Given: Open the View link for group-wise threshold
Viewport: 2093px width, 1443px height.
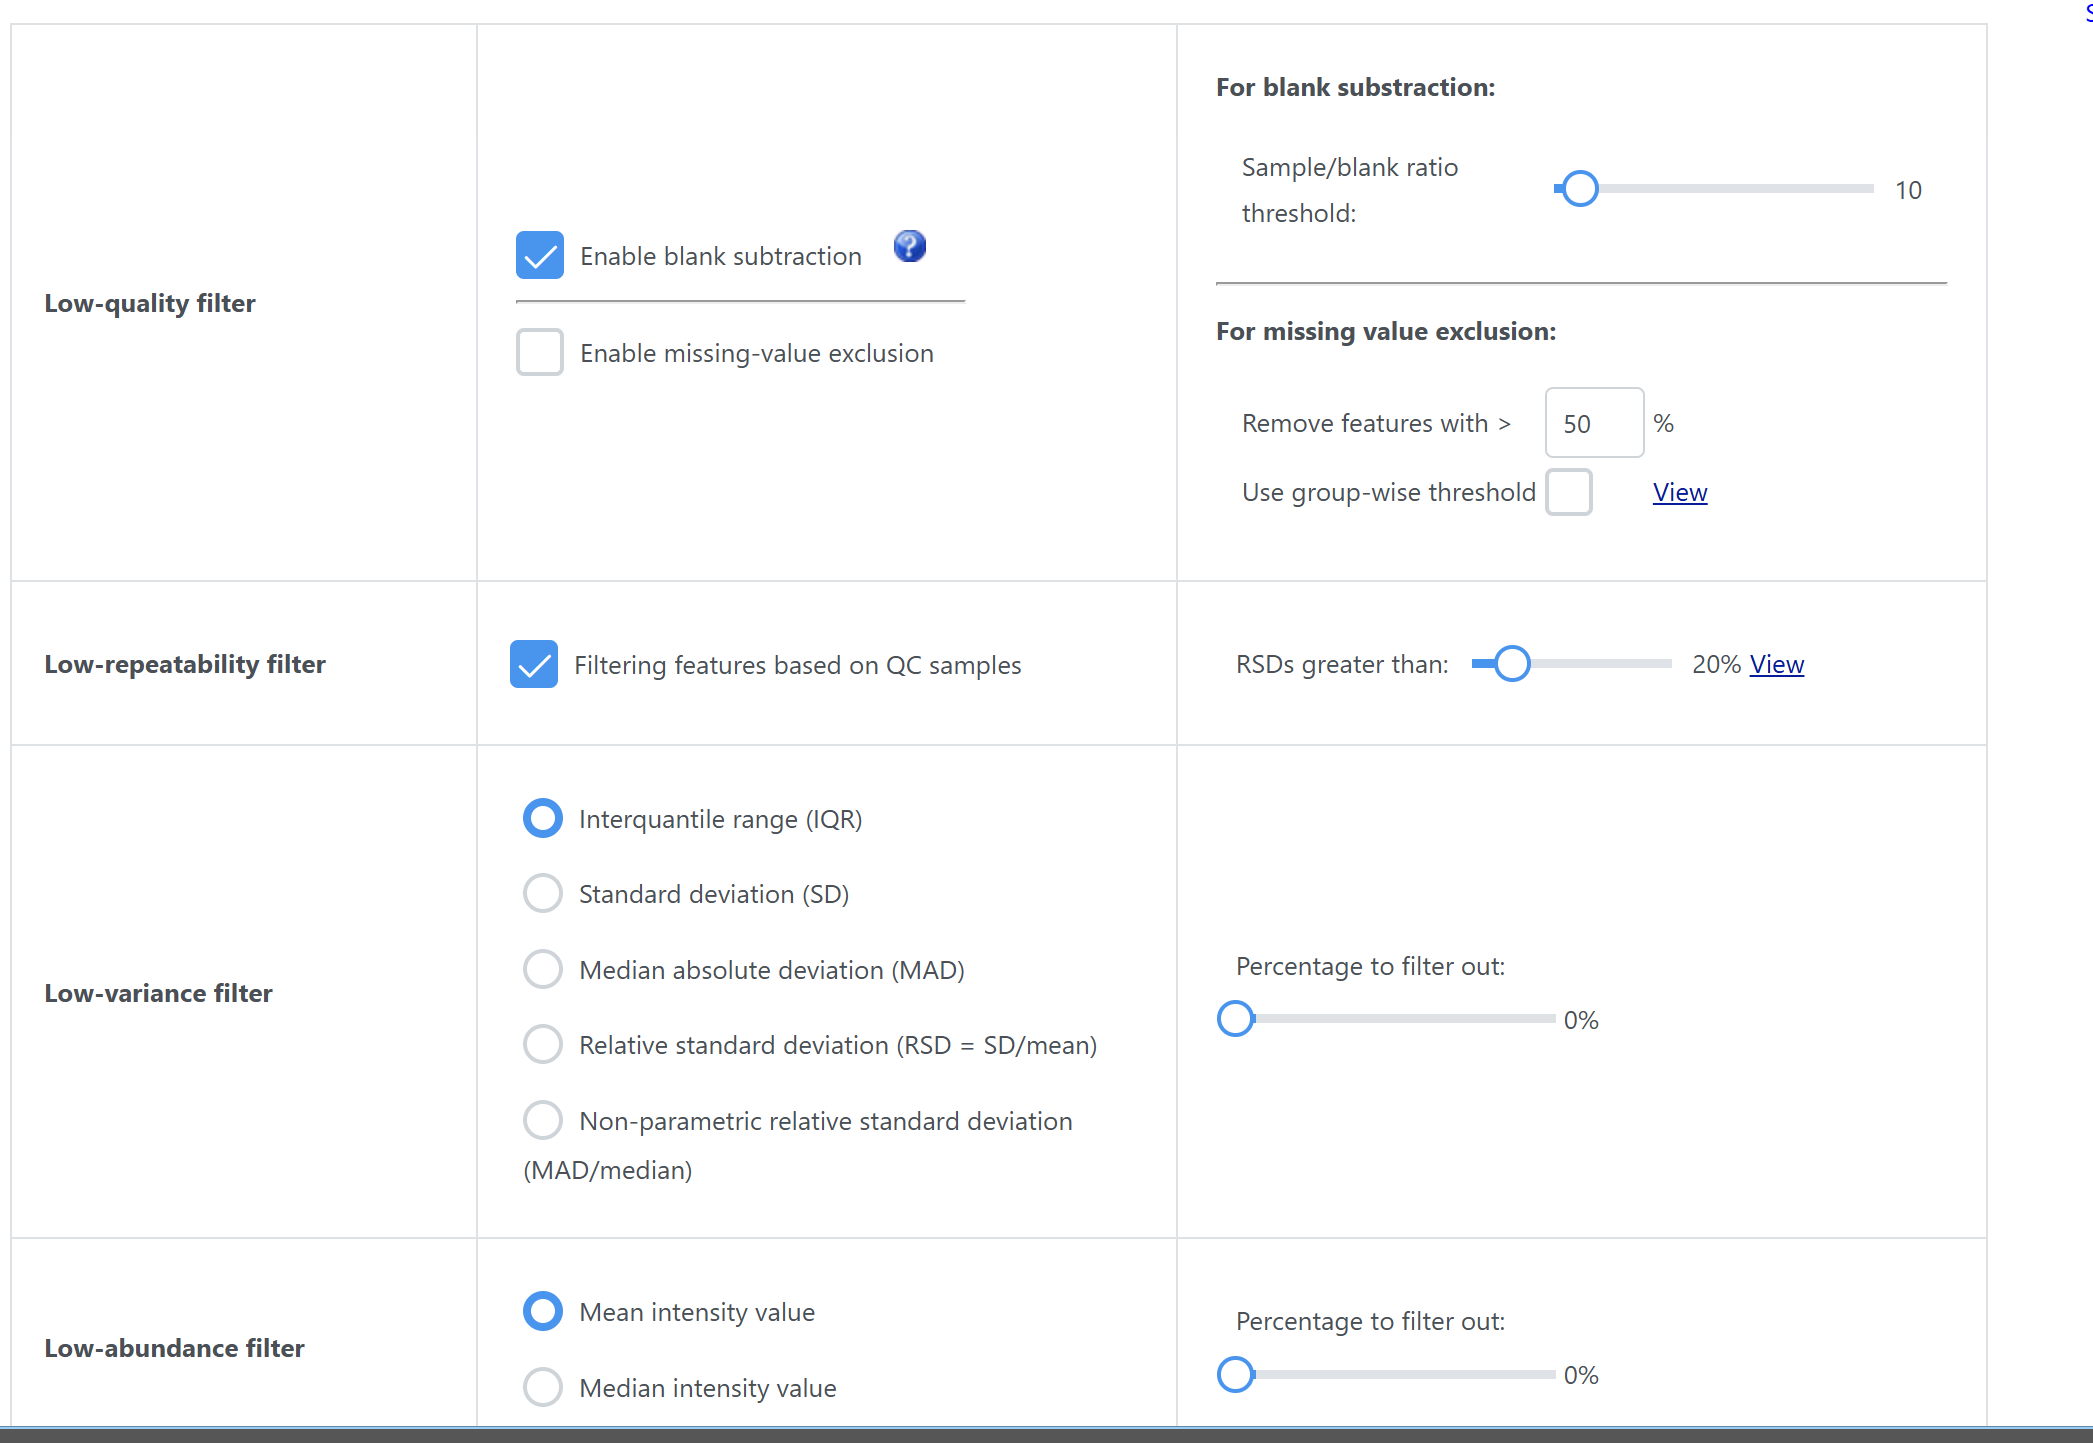Looking at the screenshot, I should click(1679, 492).
